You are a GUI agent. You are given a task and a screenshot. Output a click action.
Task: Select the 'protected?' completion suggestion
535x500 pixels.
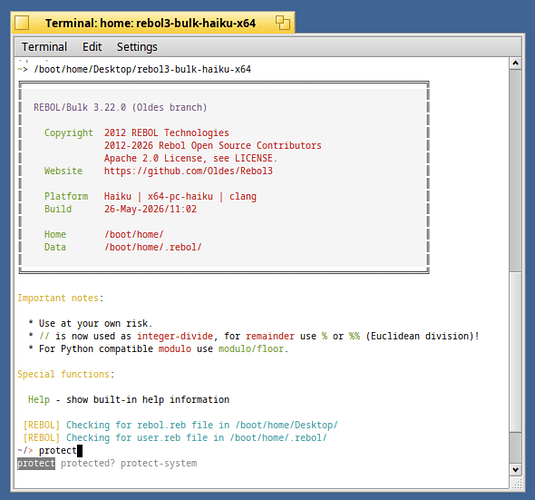click(x=88, y=463)
